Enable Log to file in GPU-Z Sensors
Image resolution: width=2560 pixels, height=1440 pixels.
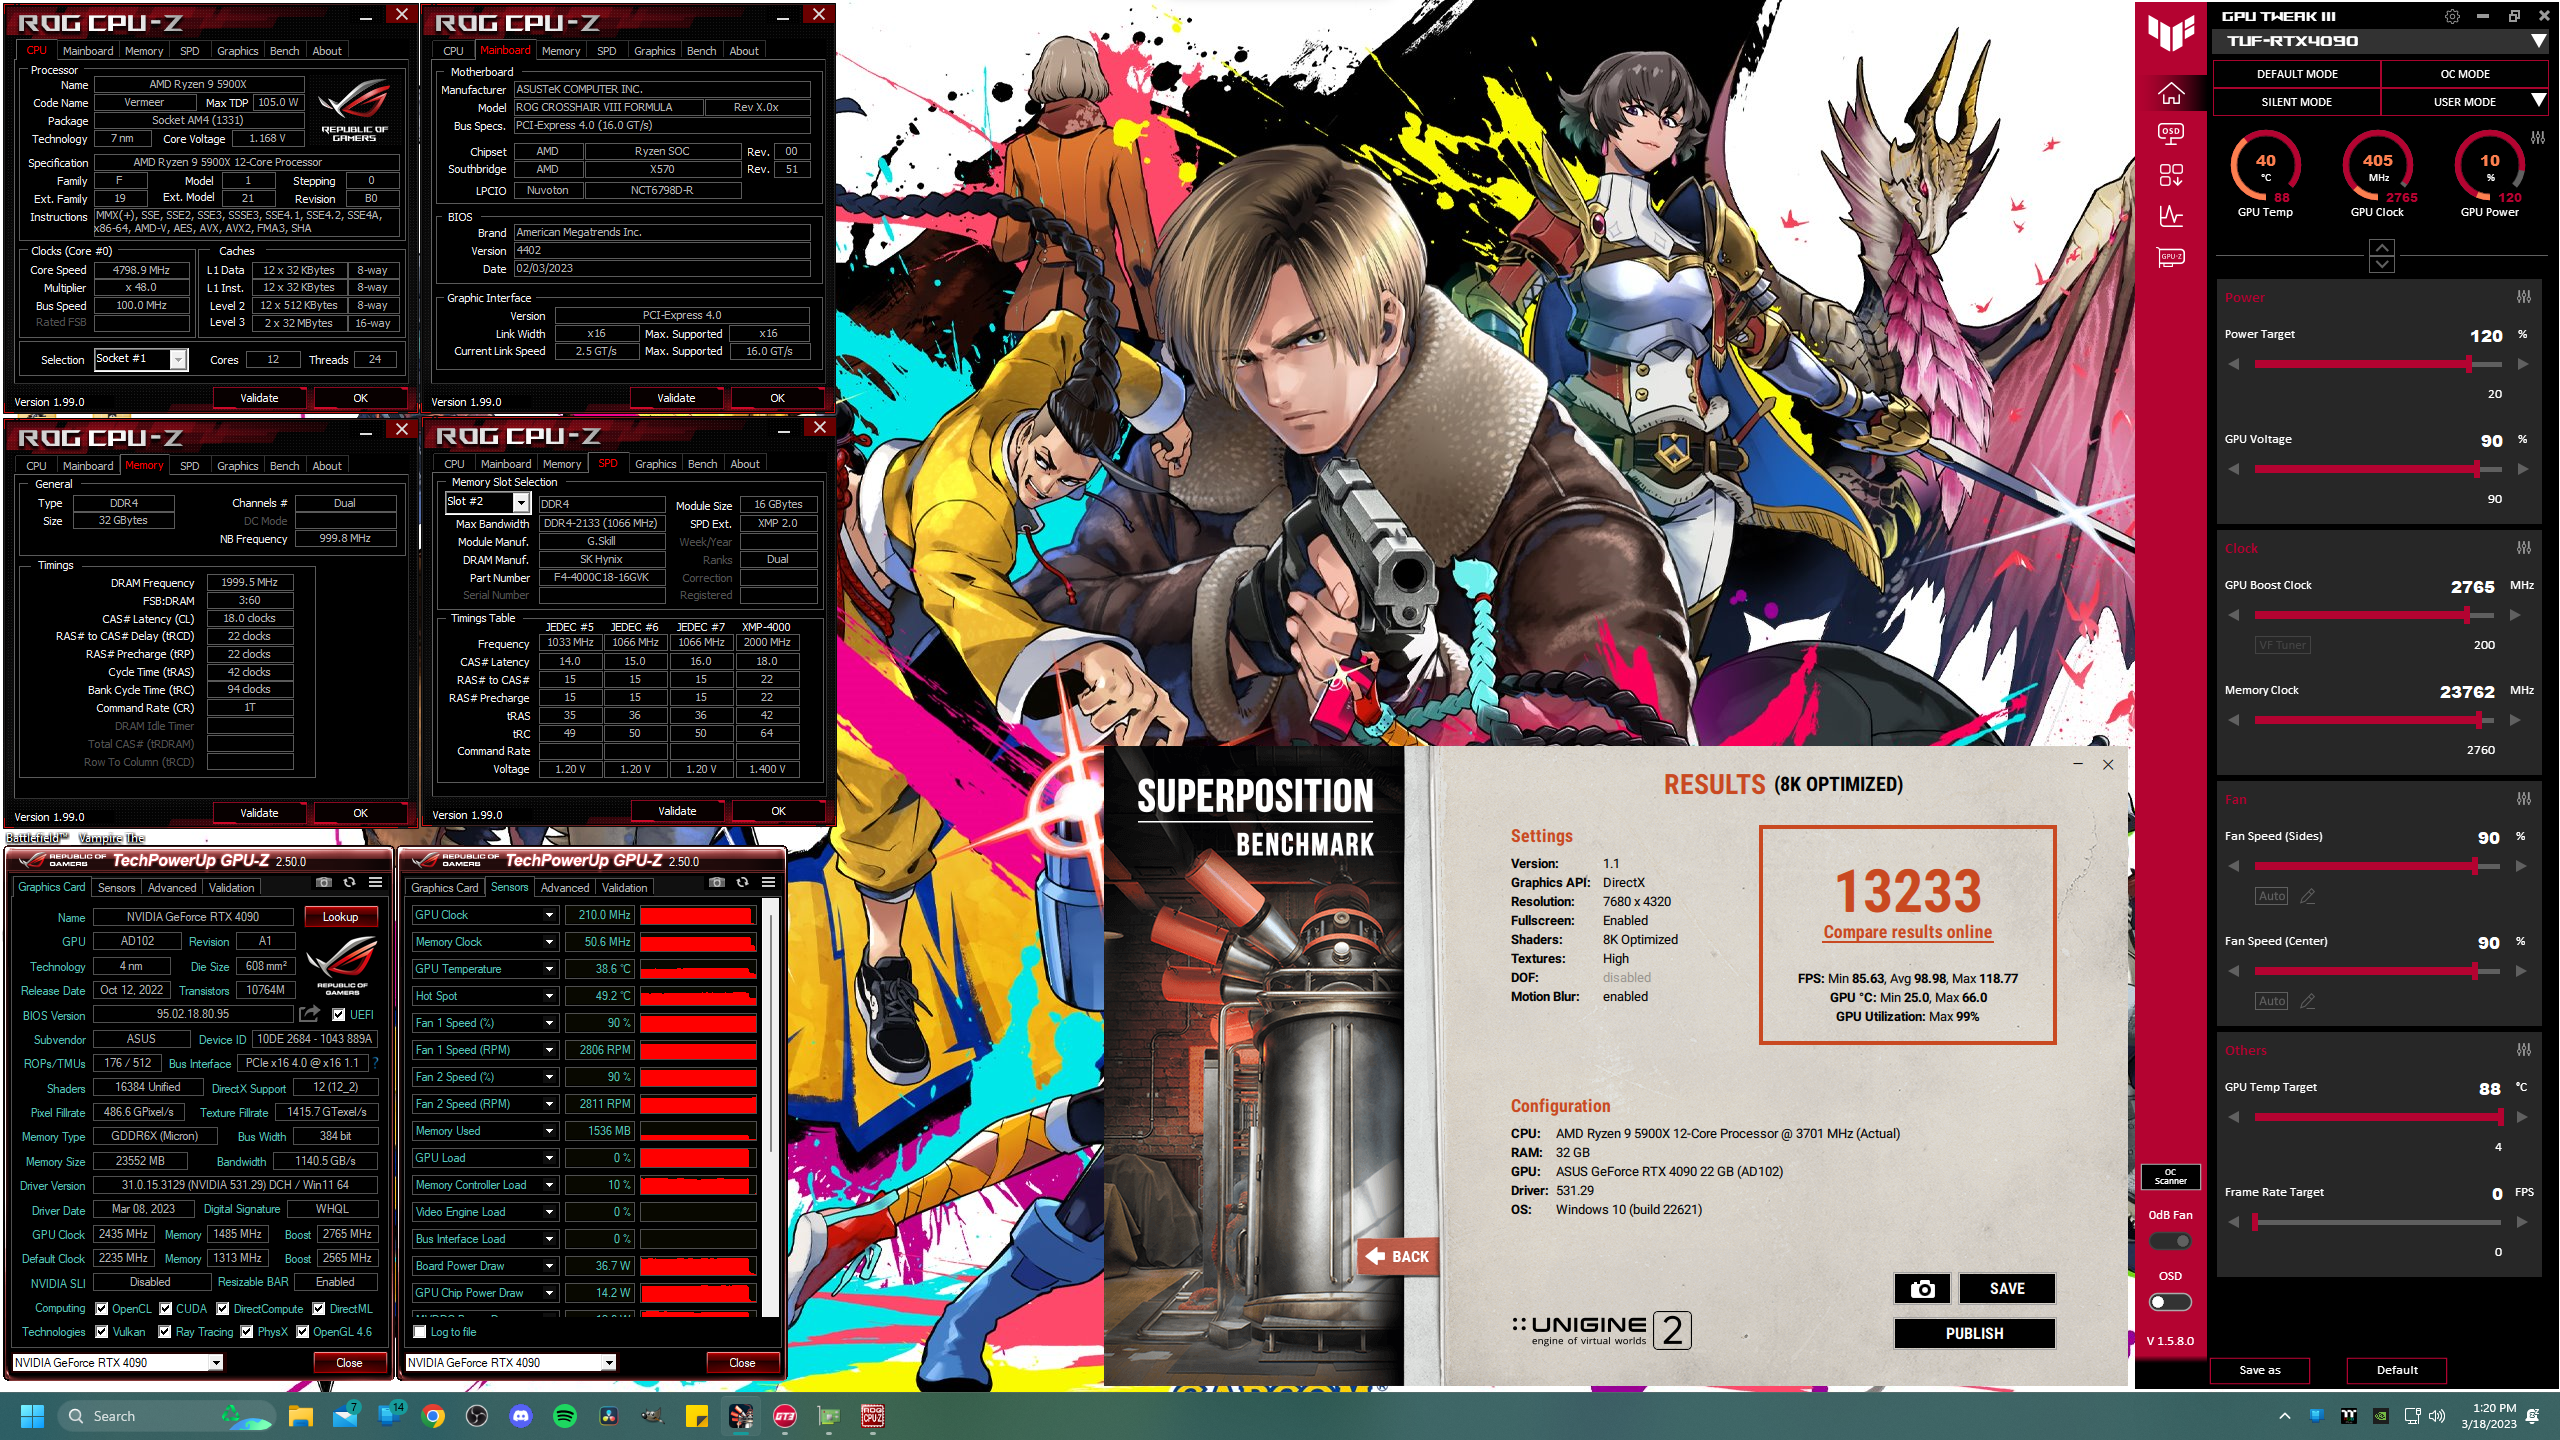[x=420, y=1332]
